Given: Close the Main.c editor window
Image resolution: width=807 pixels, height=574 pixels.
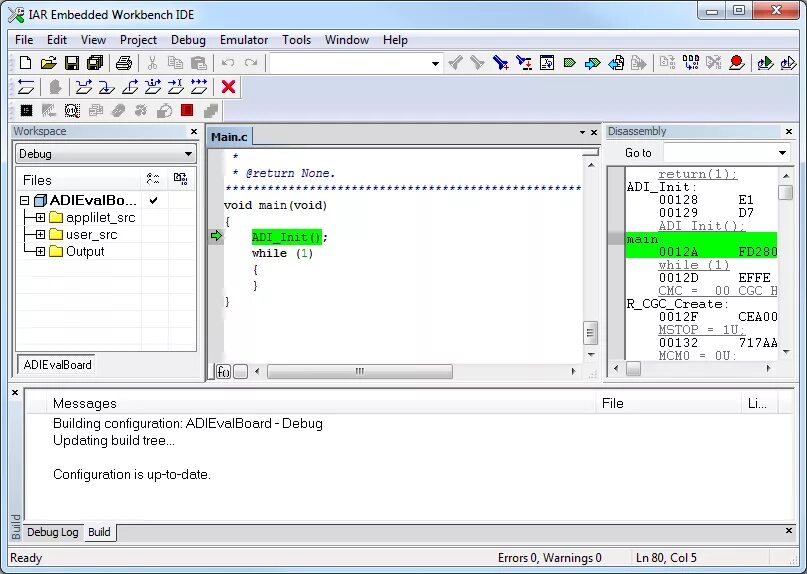Looking at the screenshot, I should click(593, 132).
